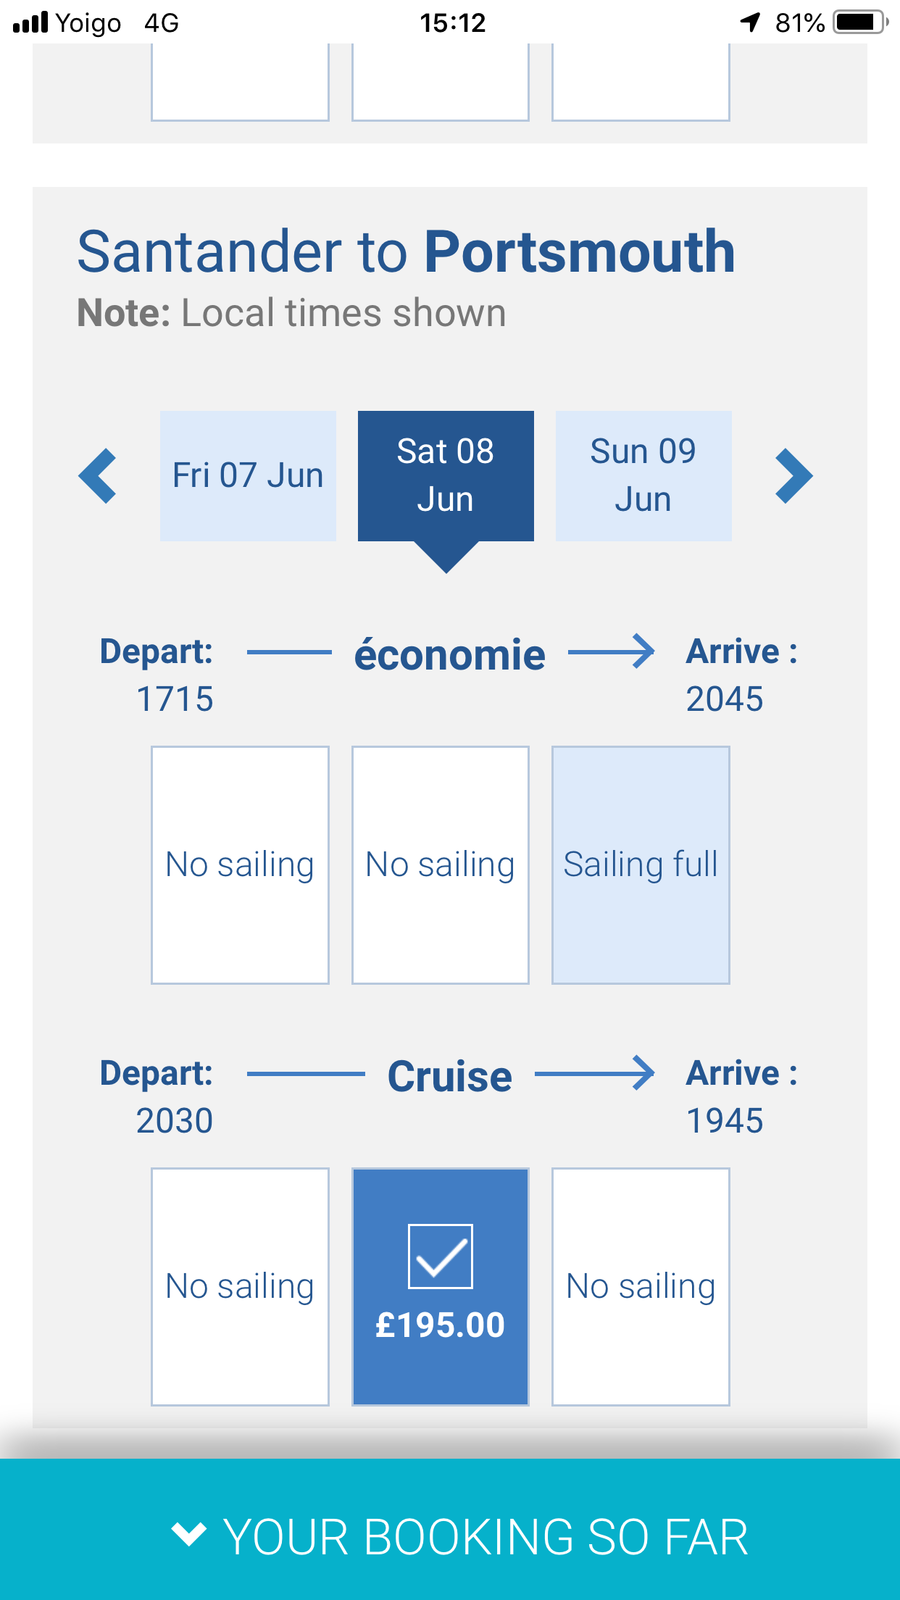The width and height of the screenshot is (900, 1600).
Task: Tap the £195.00 price label
Action: click(440, 1325)
